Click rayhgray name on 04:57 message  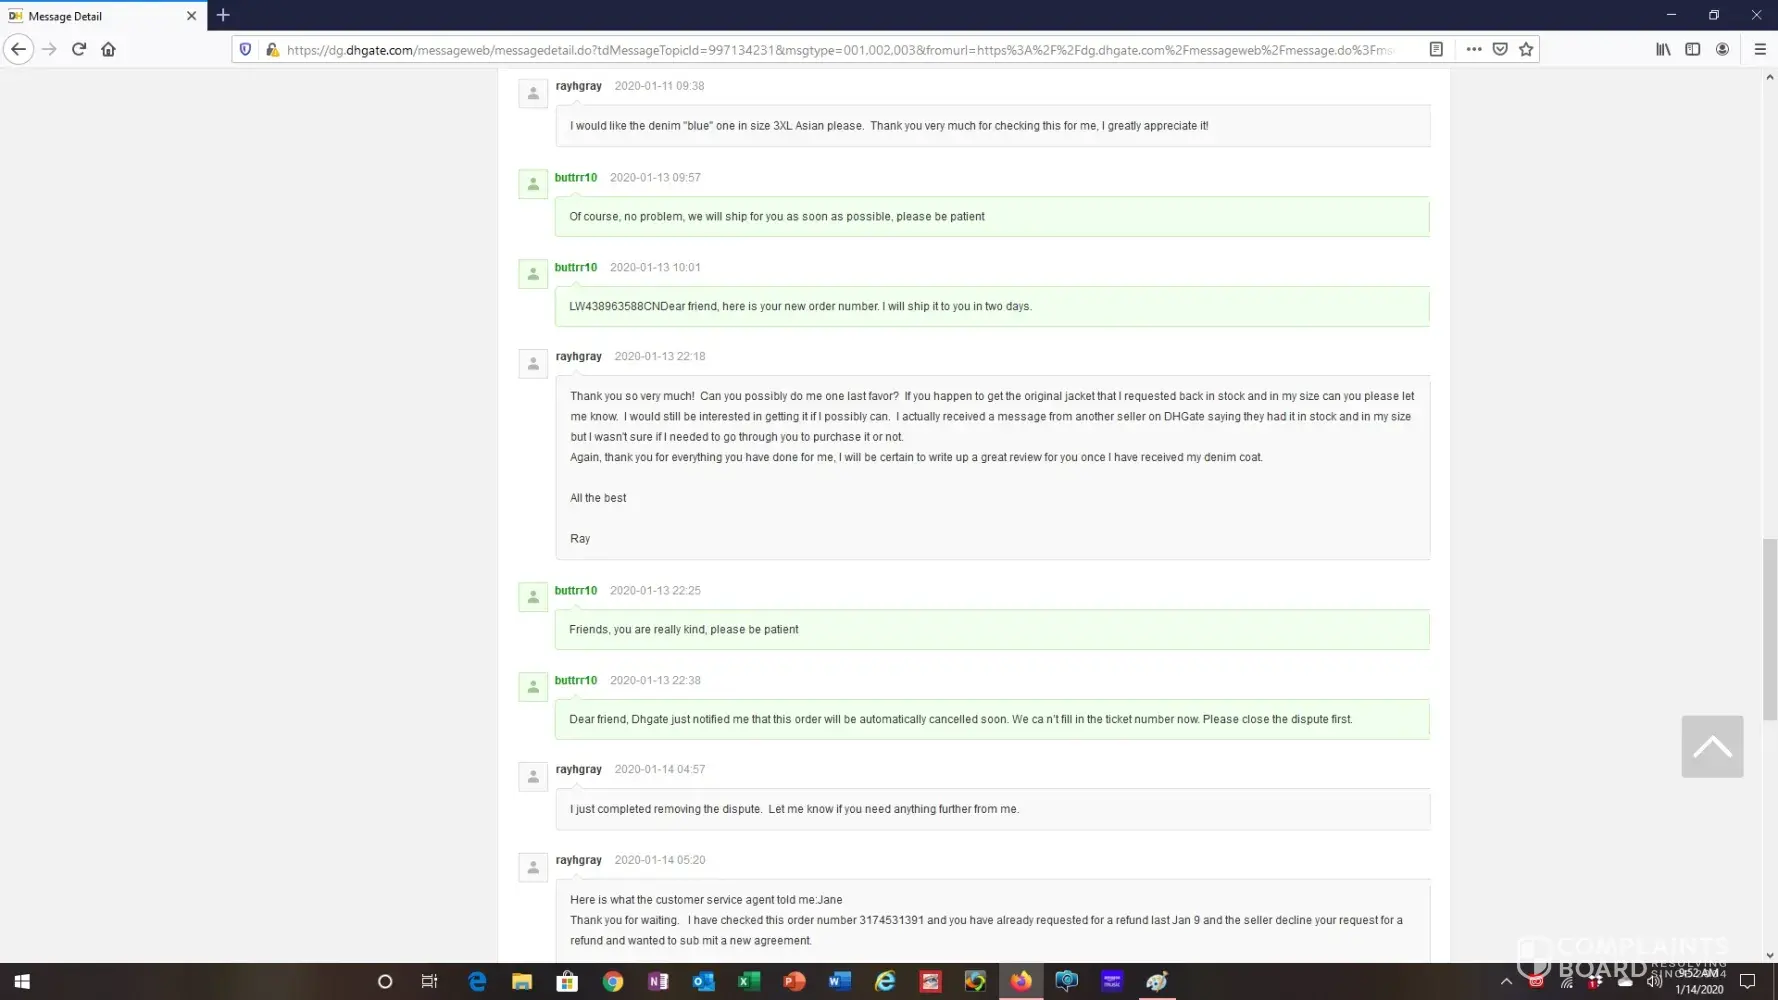[x=579, y=770]
